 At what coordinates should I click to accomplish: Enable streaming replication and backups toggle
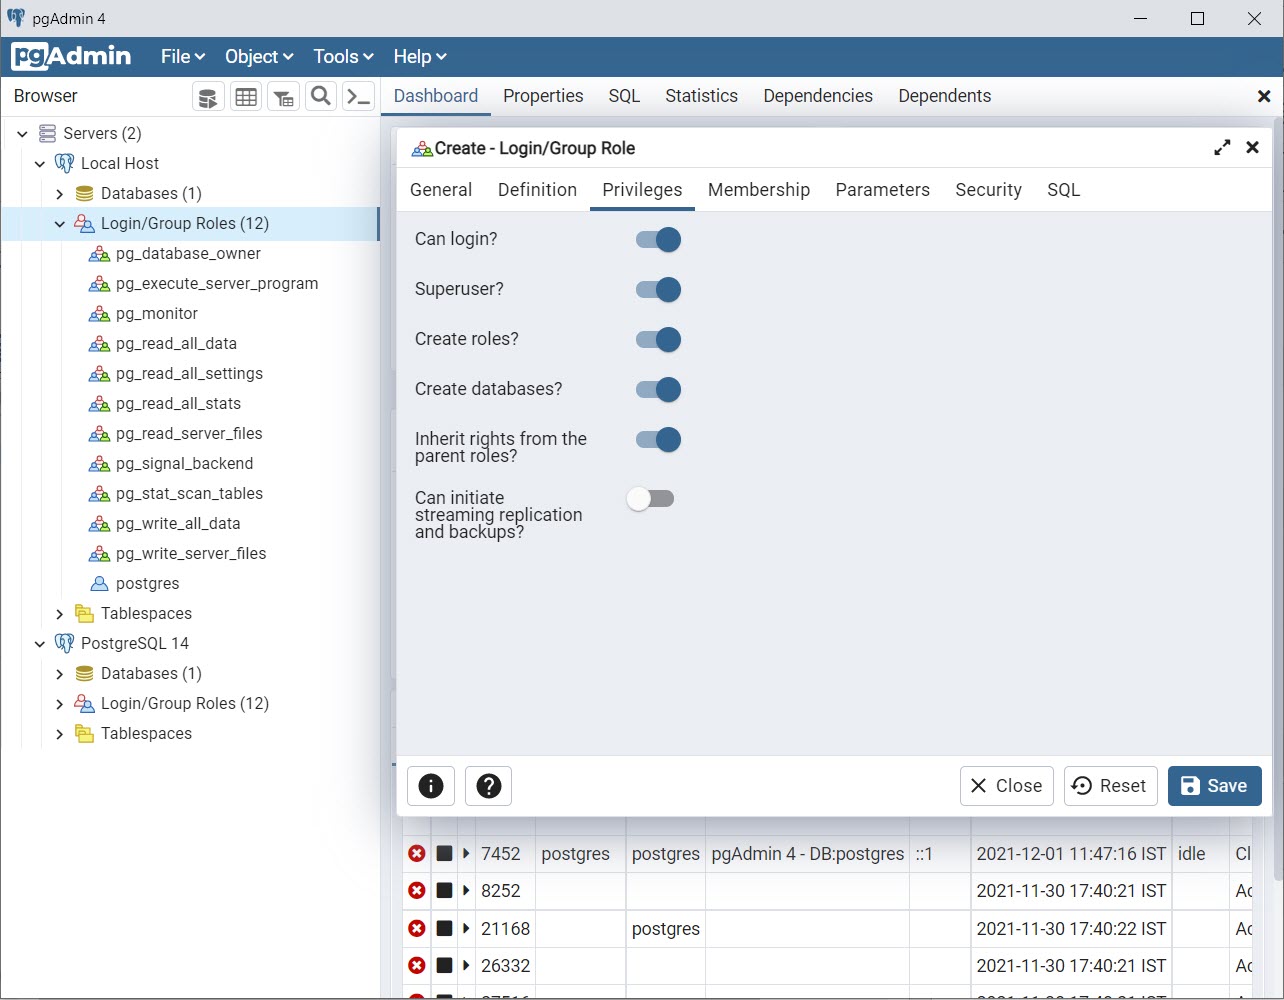coord(651,499)
